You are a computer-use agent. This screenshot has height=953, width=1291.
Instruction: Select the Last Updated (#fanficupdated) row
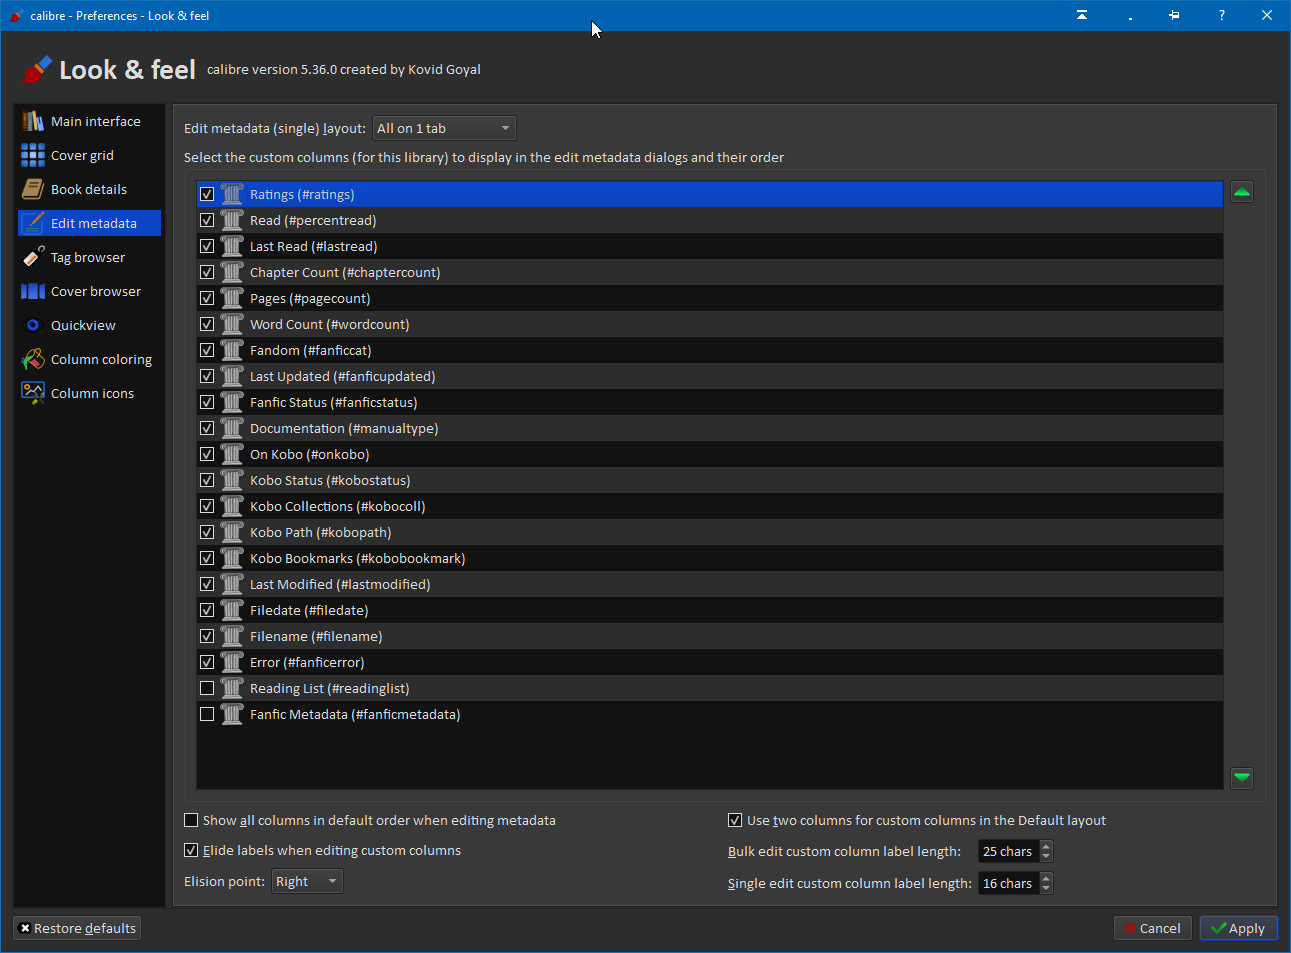point(710,376)
